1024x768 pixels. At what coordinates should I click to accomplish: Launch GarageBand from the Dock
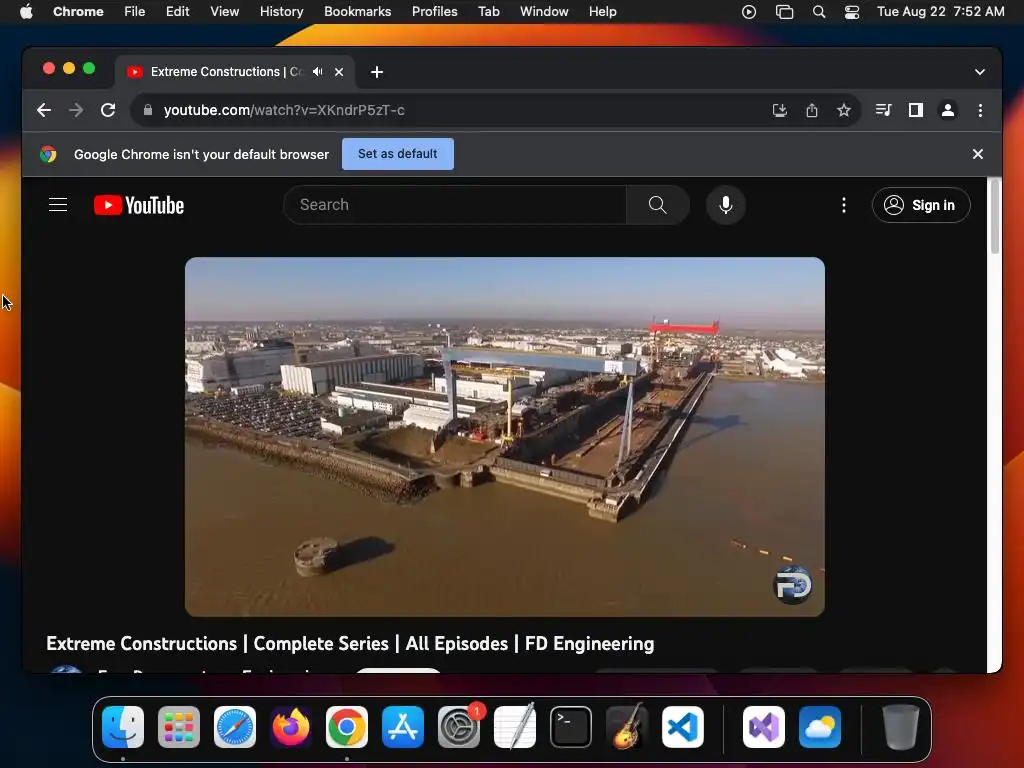(x=627, y=727)
